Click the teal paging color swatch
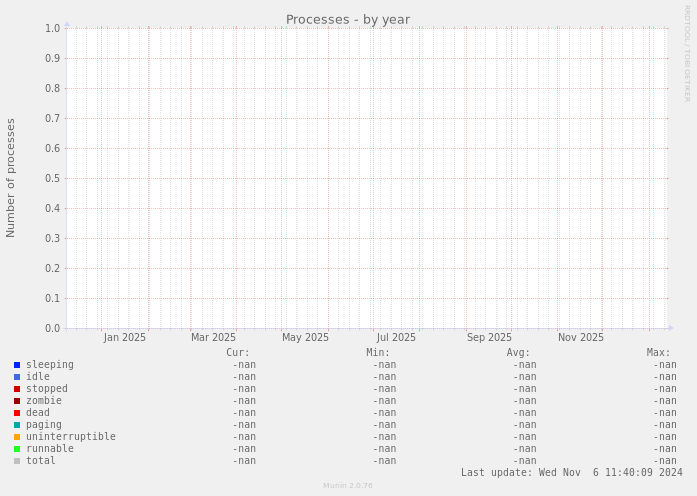 pyautogui.click(x=17, y=425)
